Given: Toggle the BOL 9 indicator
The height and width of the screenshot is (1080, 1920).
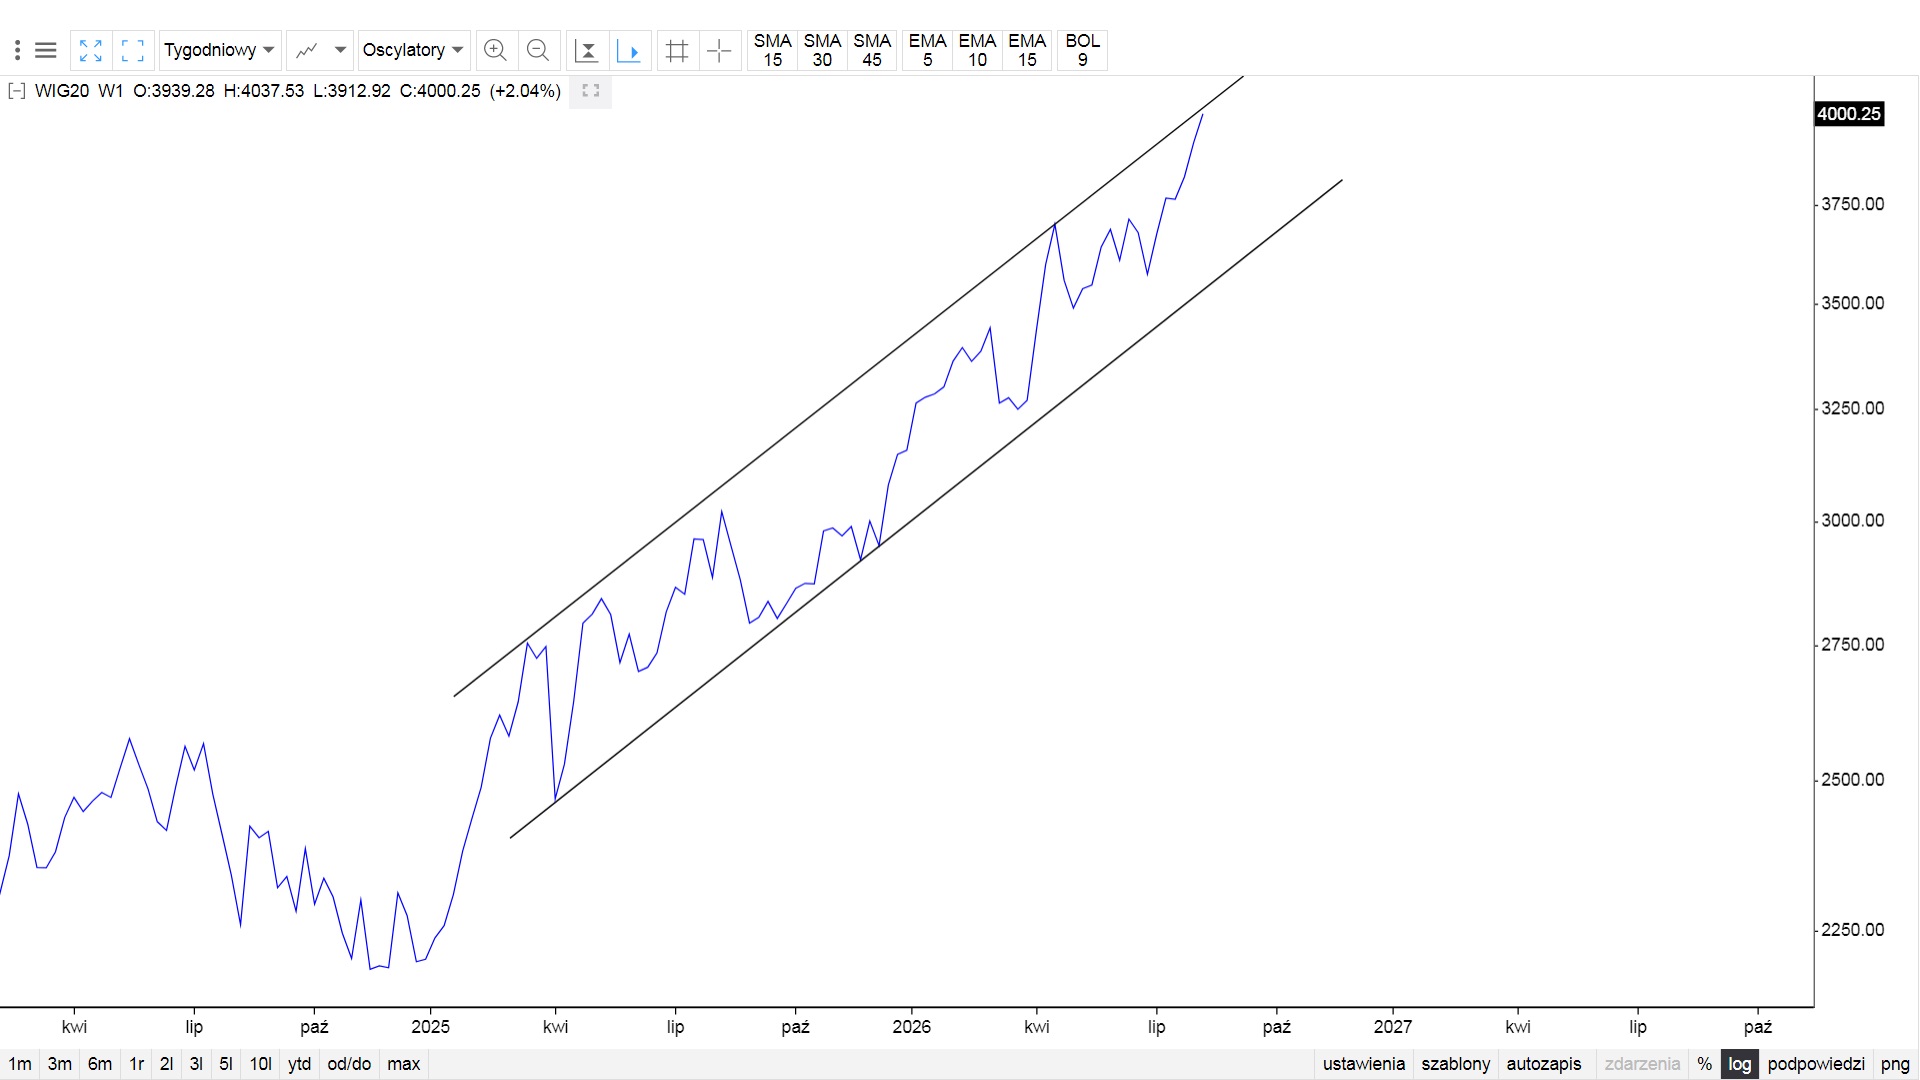Looking at the screenshot, I should pos(1082,50).
